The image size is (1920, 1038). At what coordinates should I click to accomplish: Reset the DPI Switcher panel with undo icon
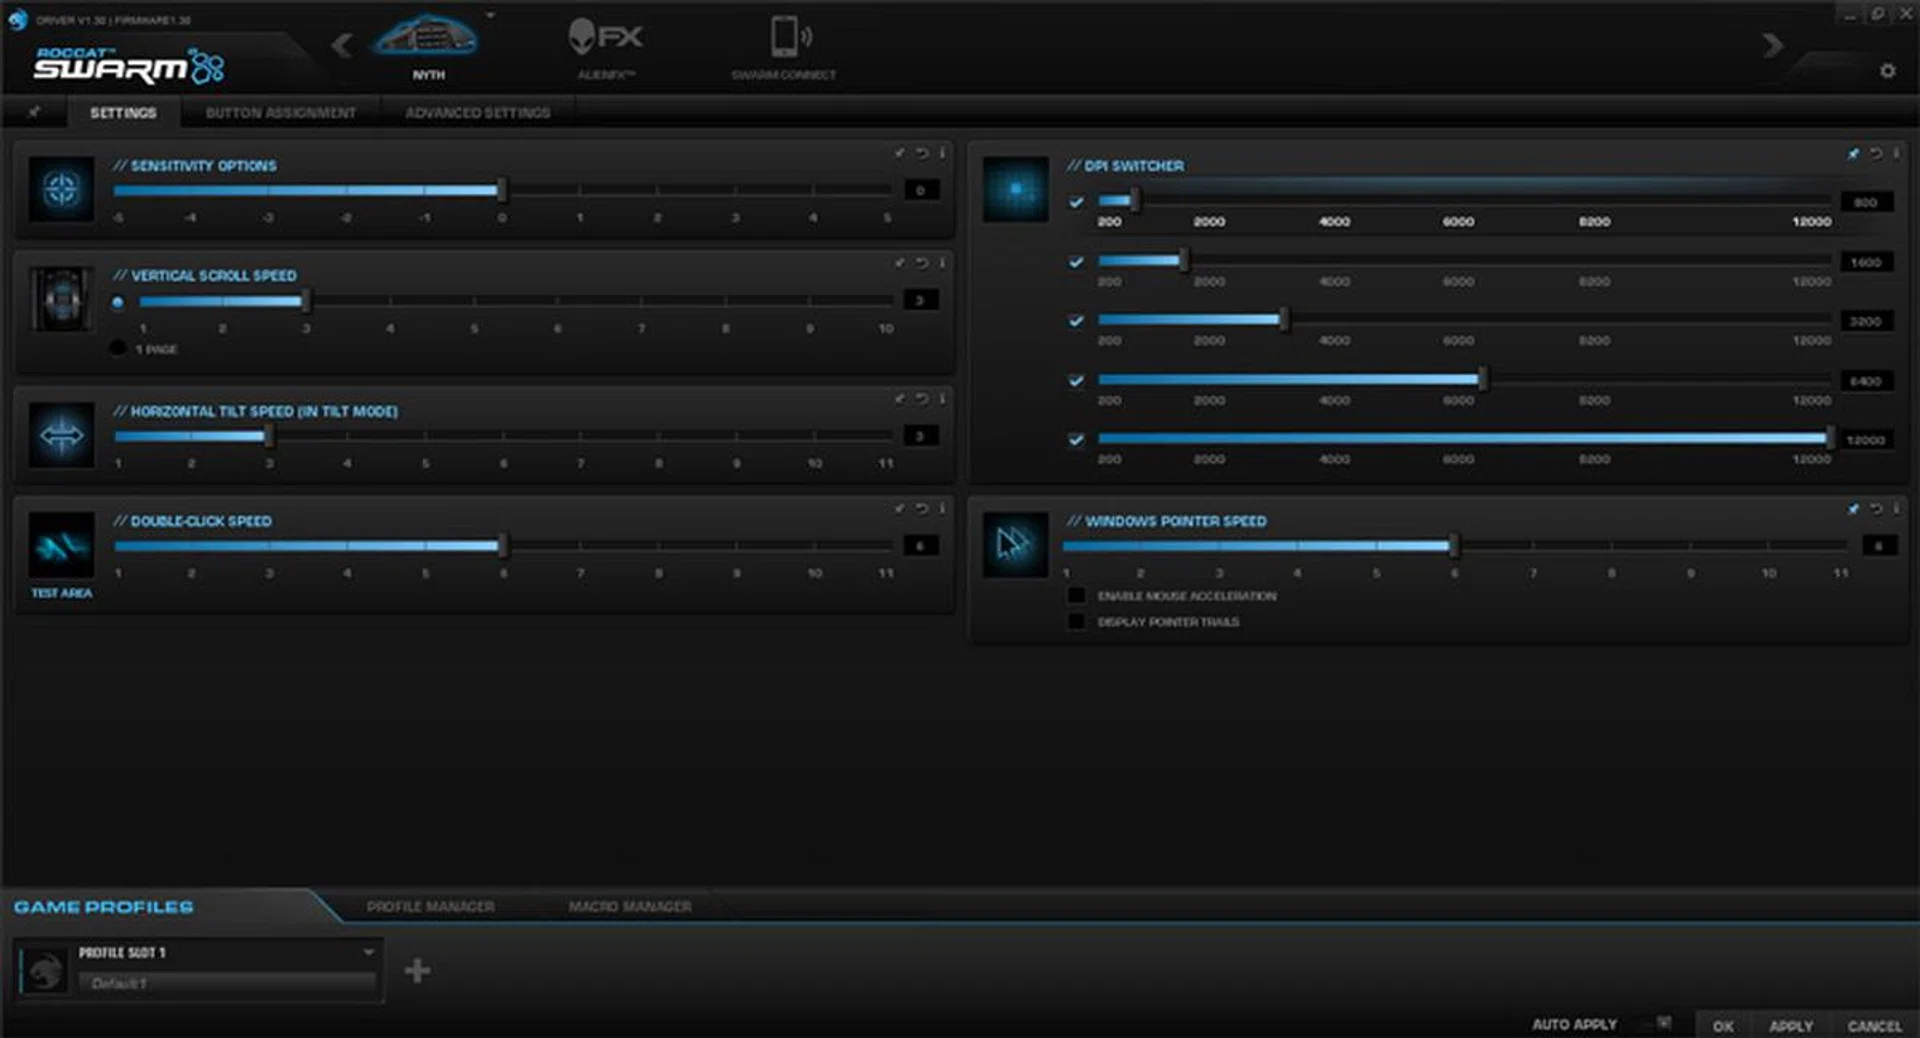[x=1876, y=153]
